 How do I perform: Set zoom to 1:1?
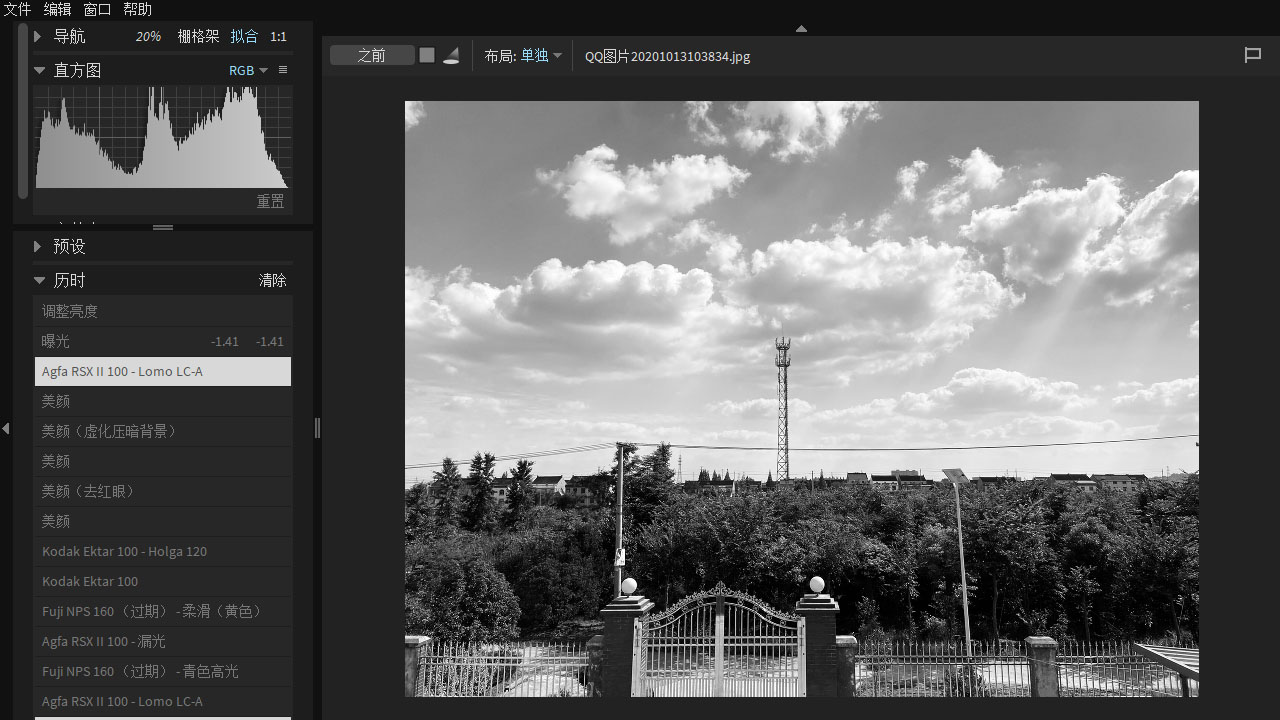point(278,36)
